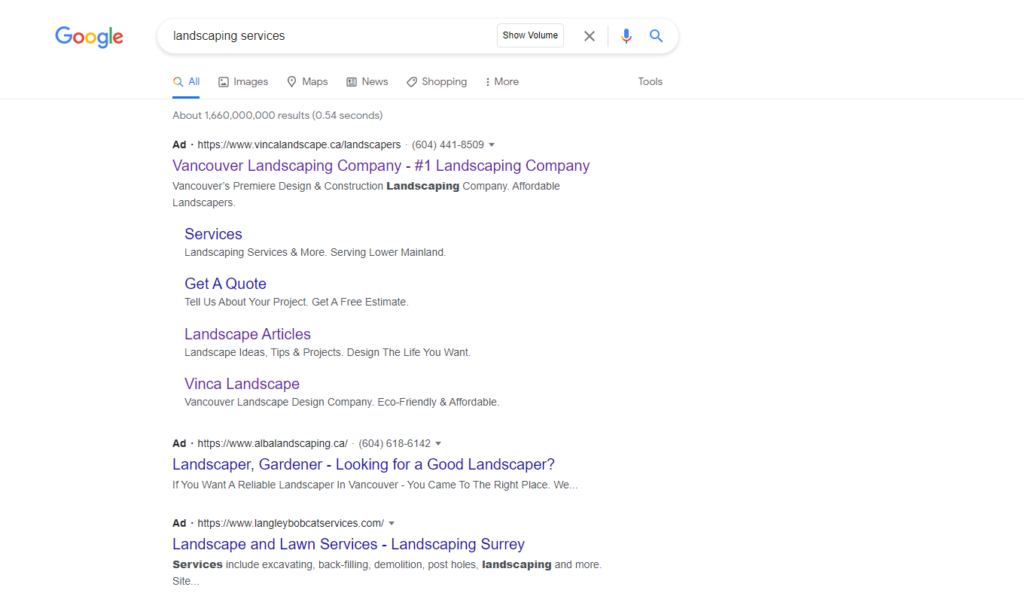Open the Shopping tab

click(x=436, y=82)
